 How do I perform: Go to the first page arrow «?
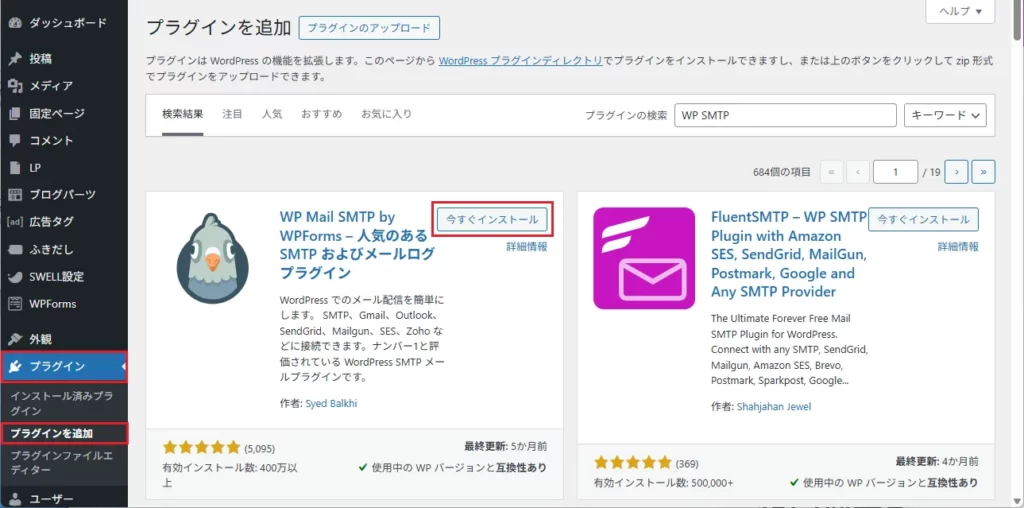[x=831, y=172]
